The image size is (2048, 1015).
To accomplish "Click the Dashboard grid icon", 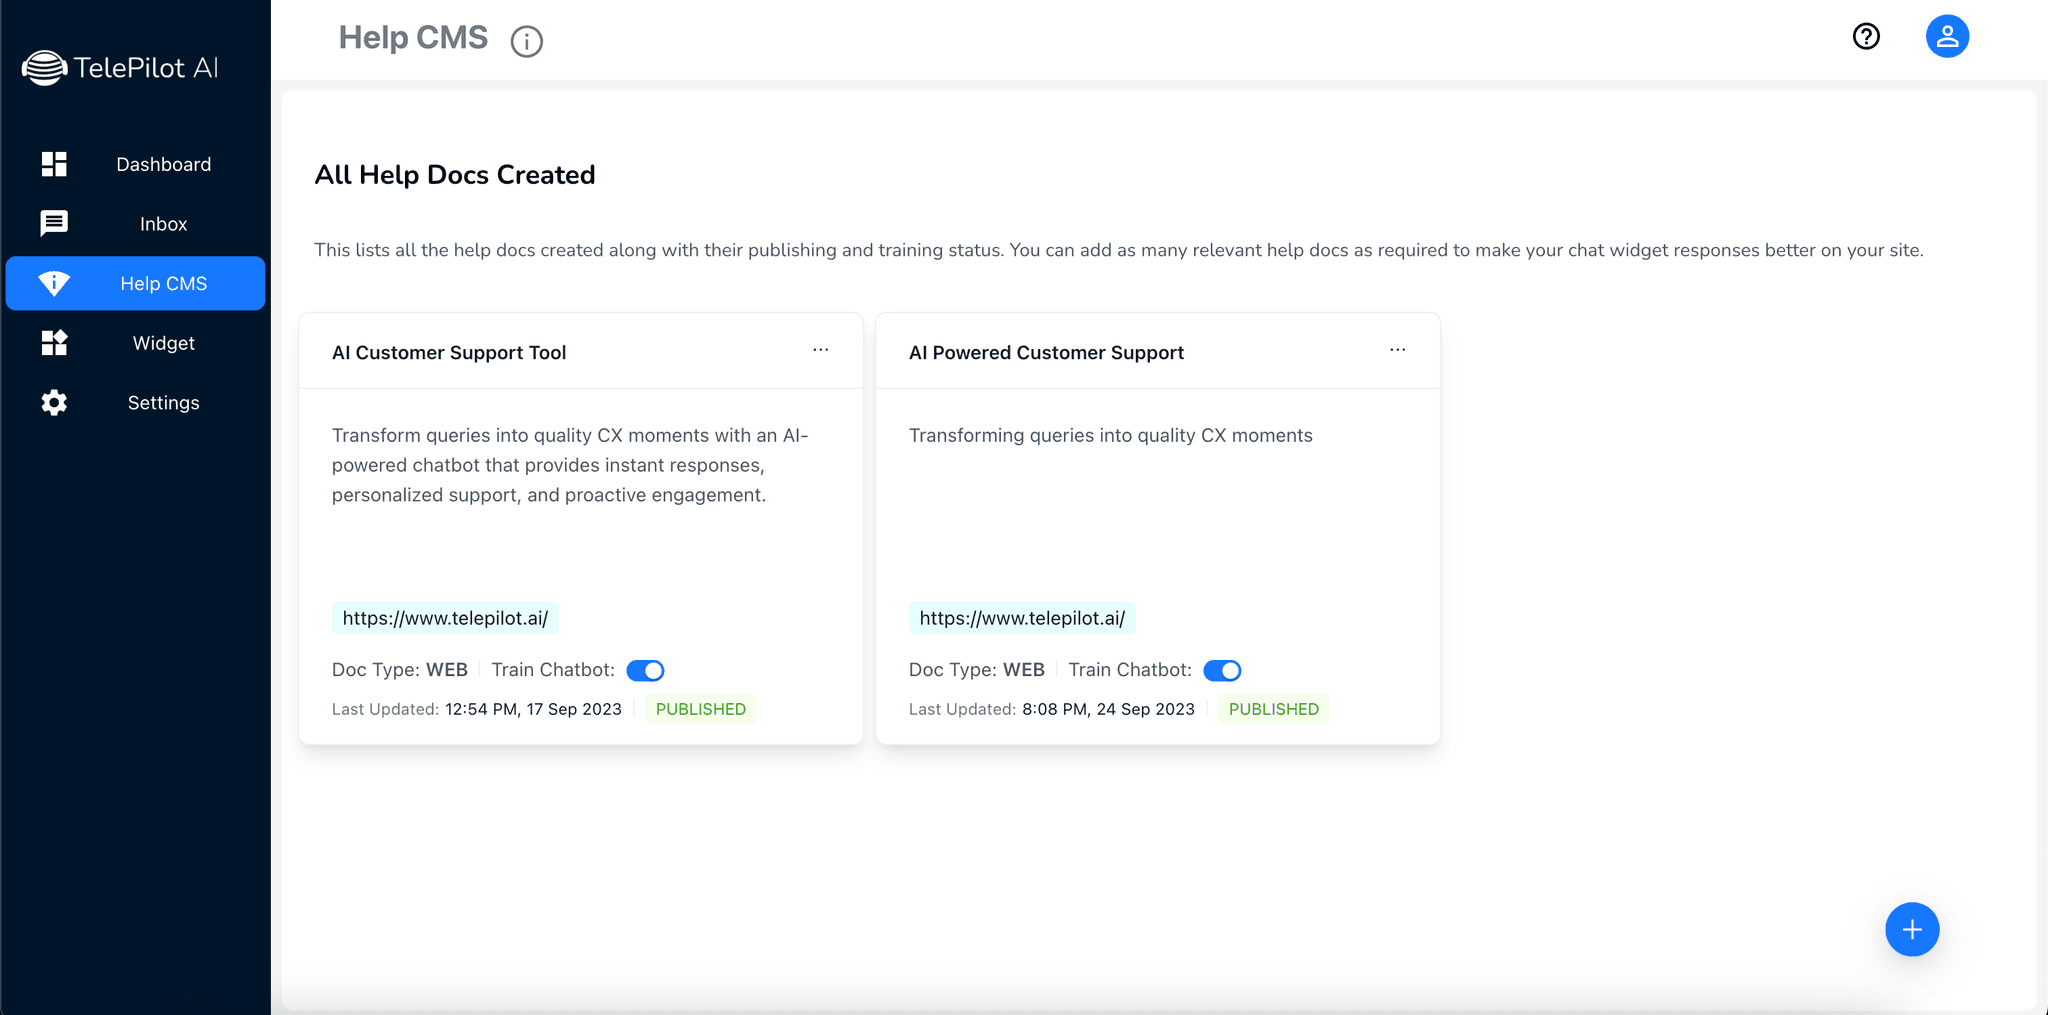I will [x=54, y=164].
